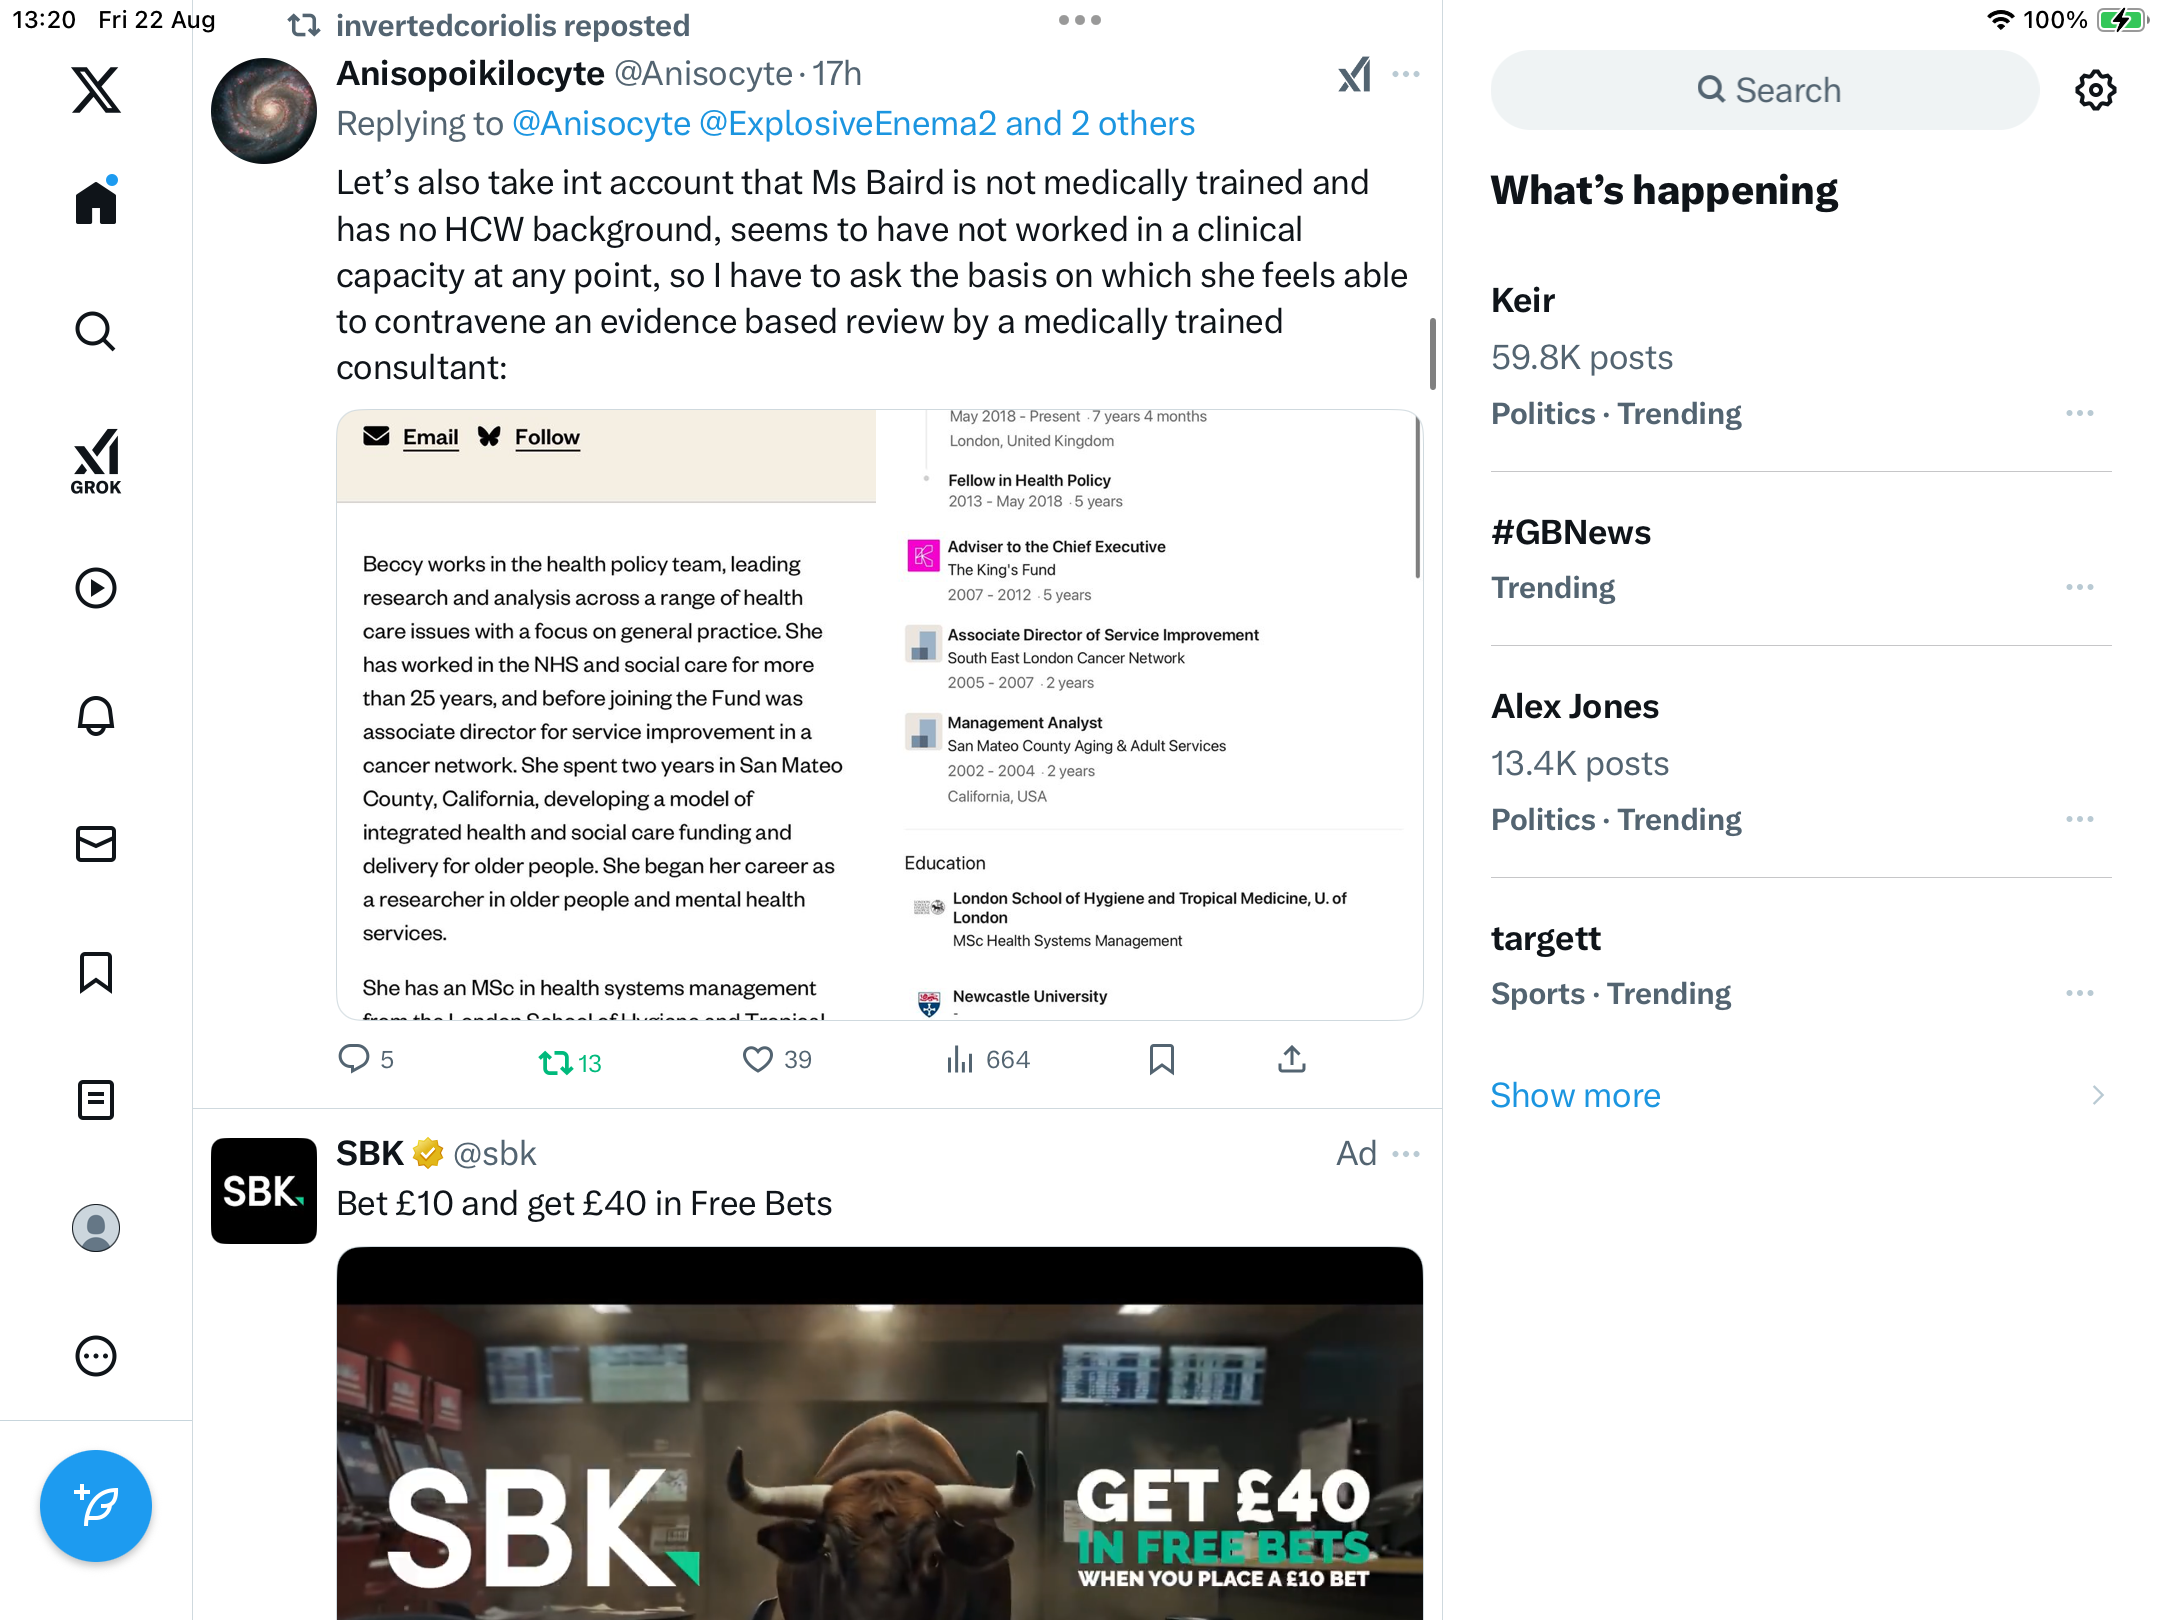Open the More circle menu in sidebar
Image resolution: width=2160 pixels, height=1620 pixels.
(96, 1356)
